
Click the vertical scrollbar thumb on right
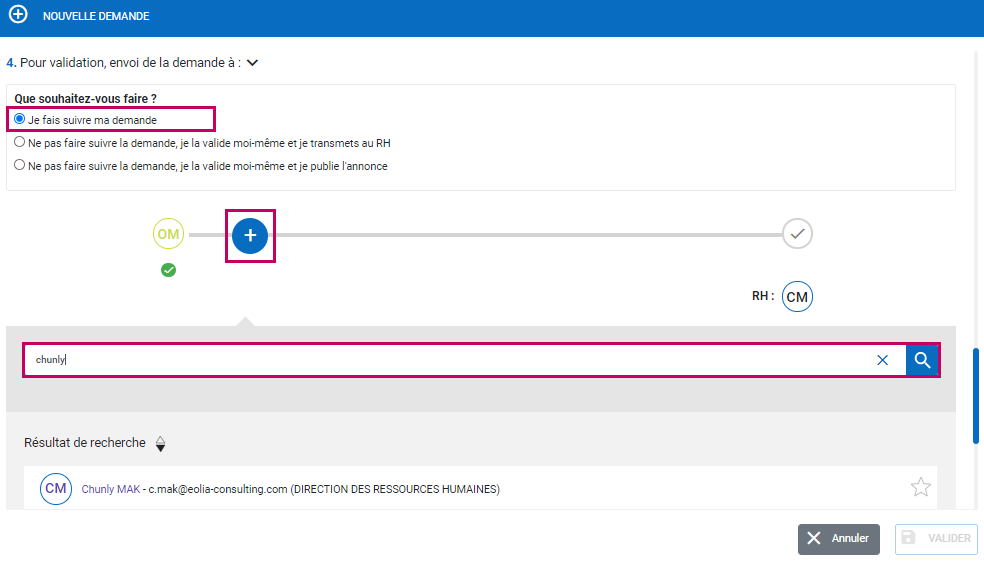coord(977,395)
